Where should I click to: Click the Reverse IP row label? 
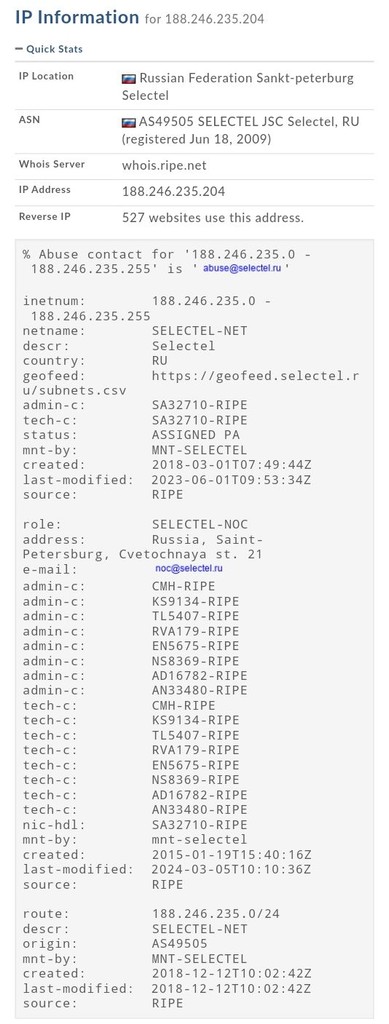tap(45, 216)
